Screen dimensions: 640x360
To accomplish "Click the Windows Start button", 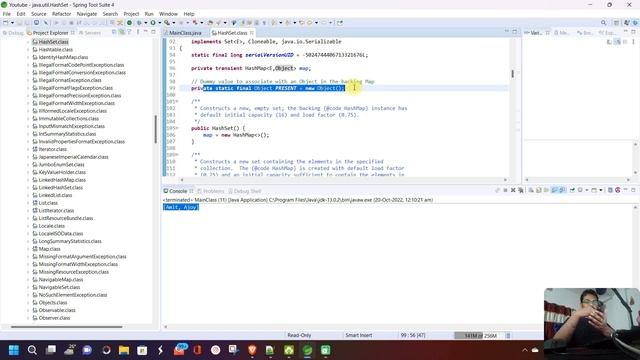I will (13, 350).
